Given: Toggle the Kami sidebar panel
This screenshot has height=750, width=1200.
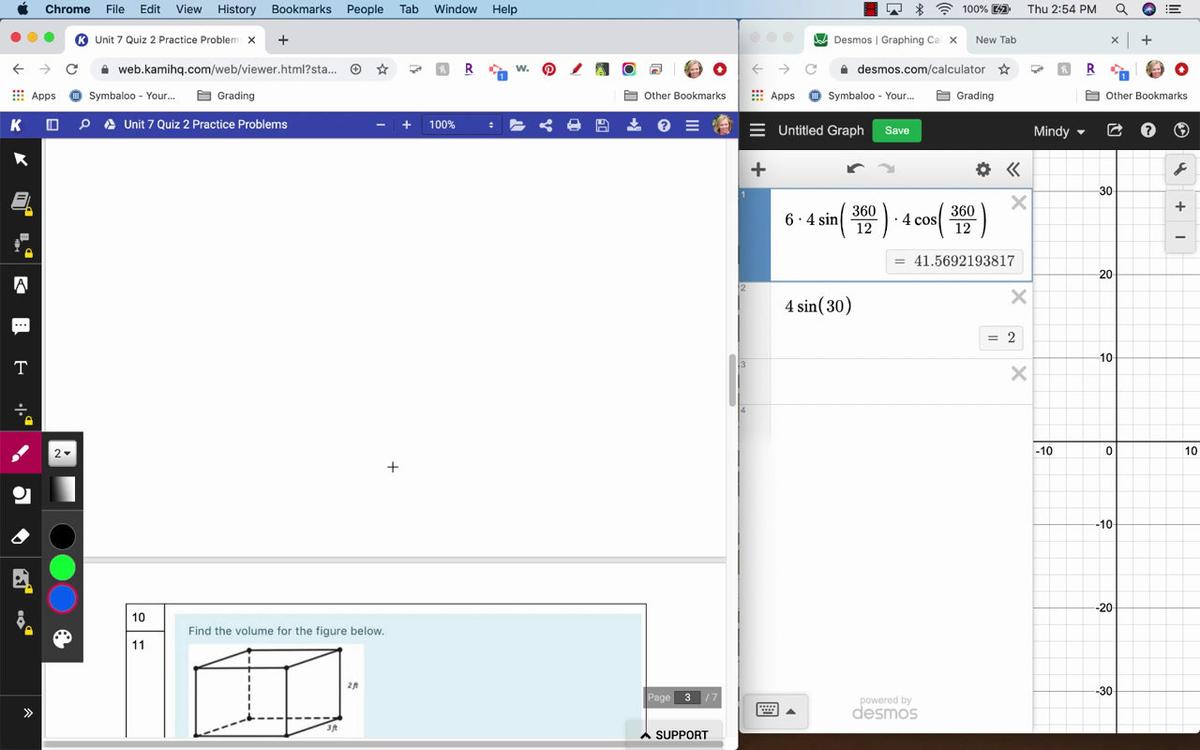Looking at the screenshot, I should coord(53,125).
